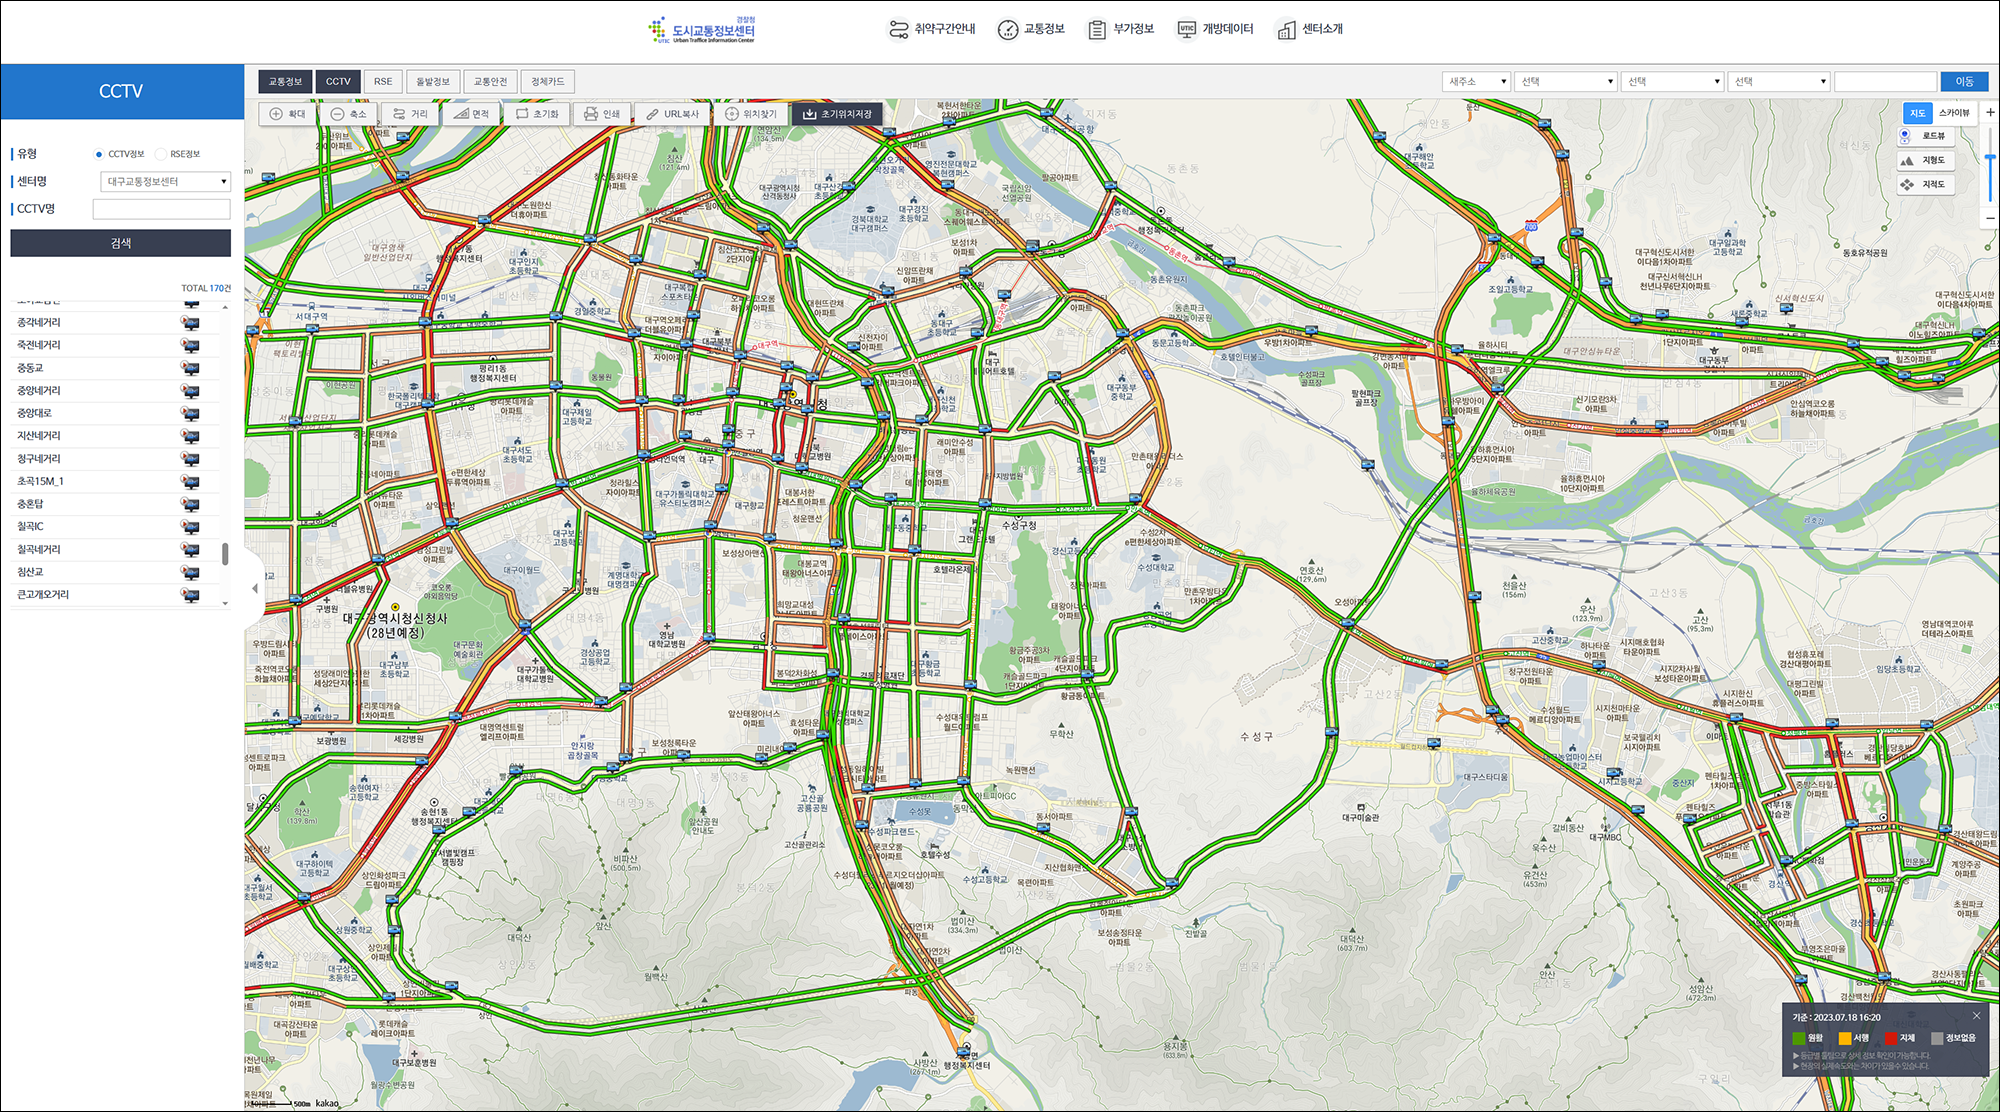Expand the first 선택 region dropdown

(x=1565, y=82)
